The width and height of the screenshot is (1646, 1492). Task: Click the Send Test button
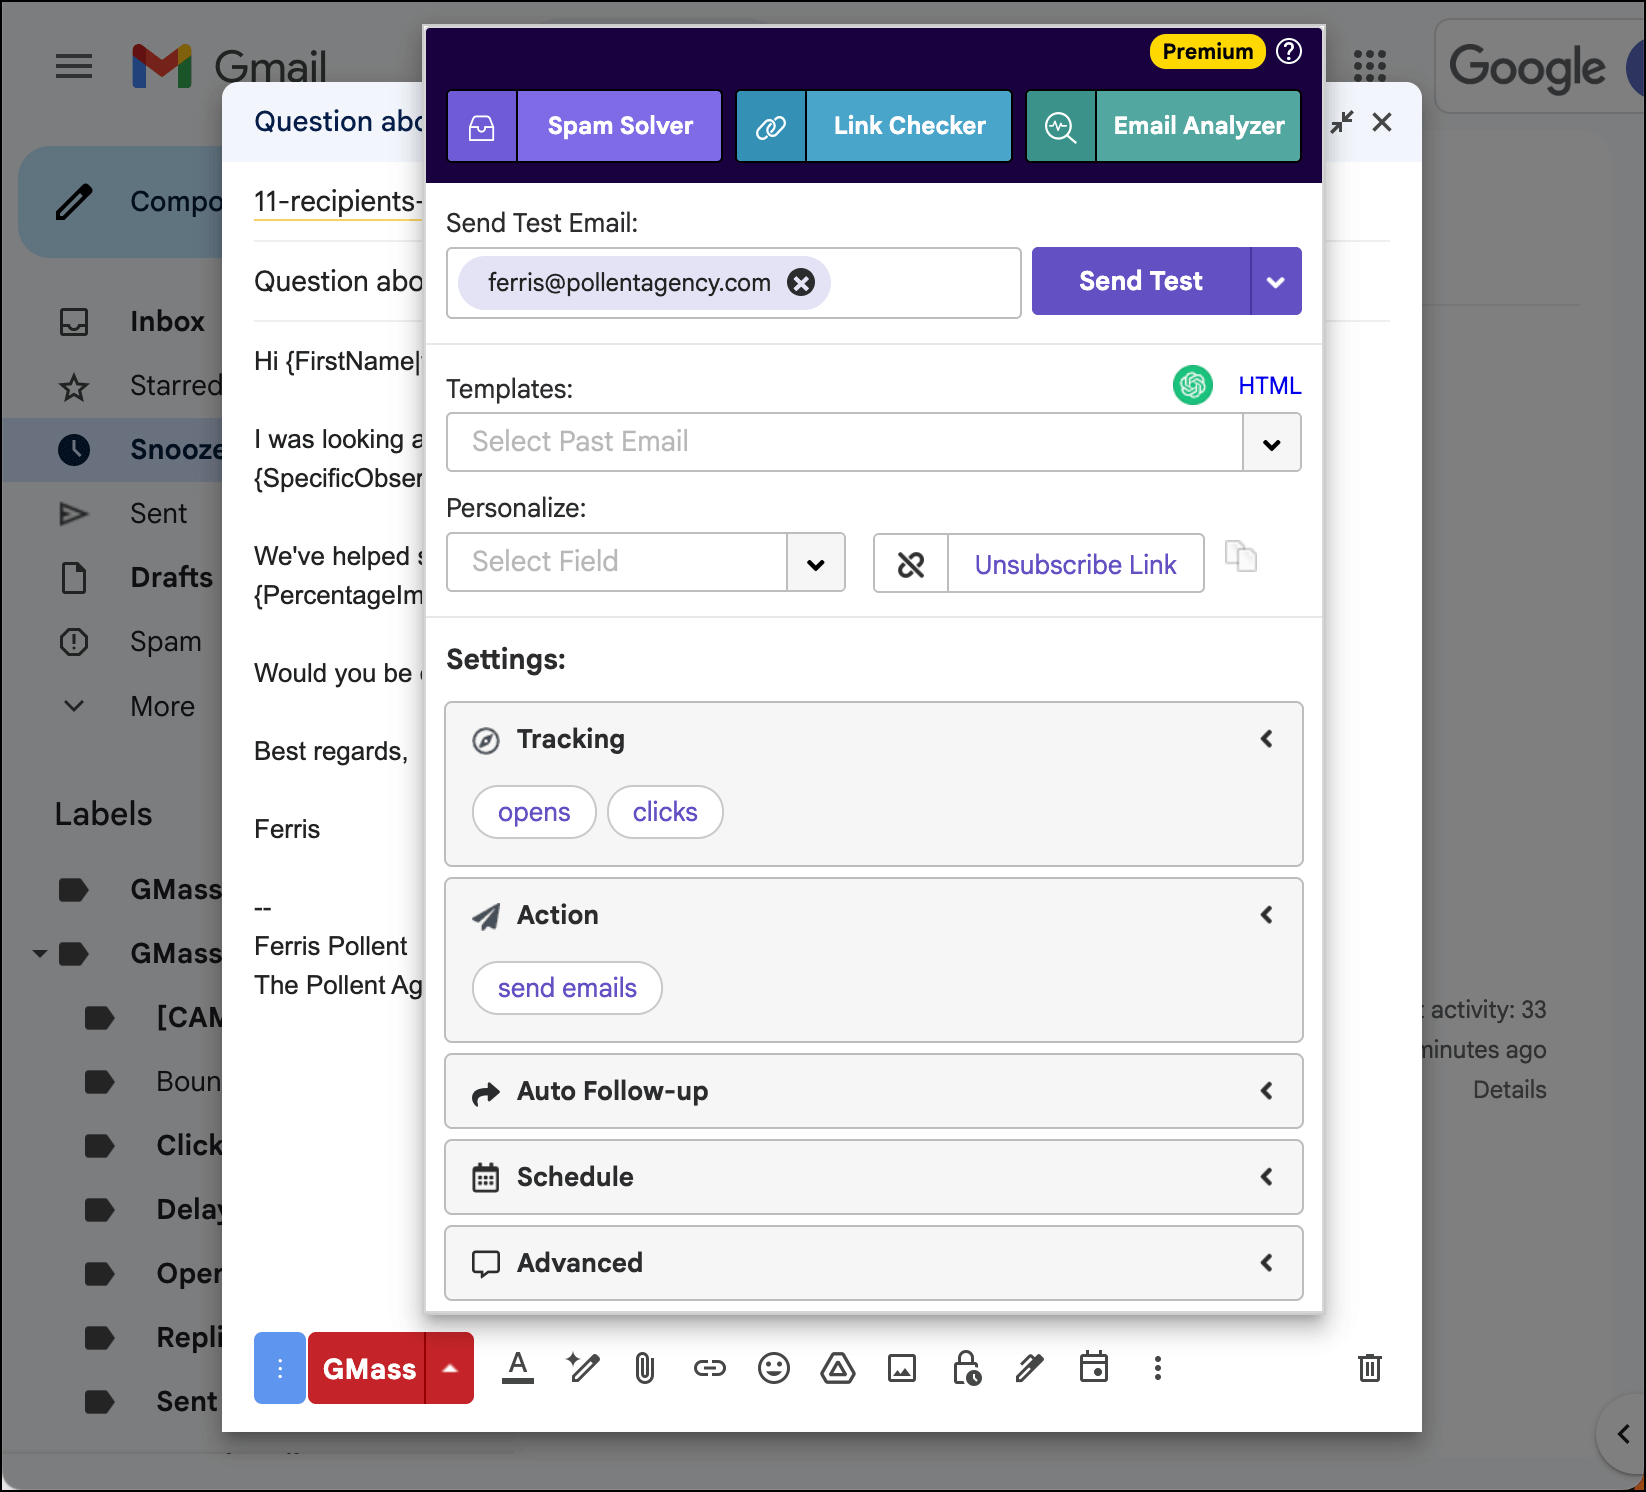1141,281
